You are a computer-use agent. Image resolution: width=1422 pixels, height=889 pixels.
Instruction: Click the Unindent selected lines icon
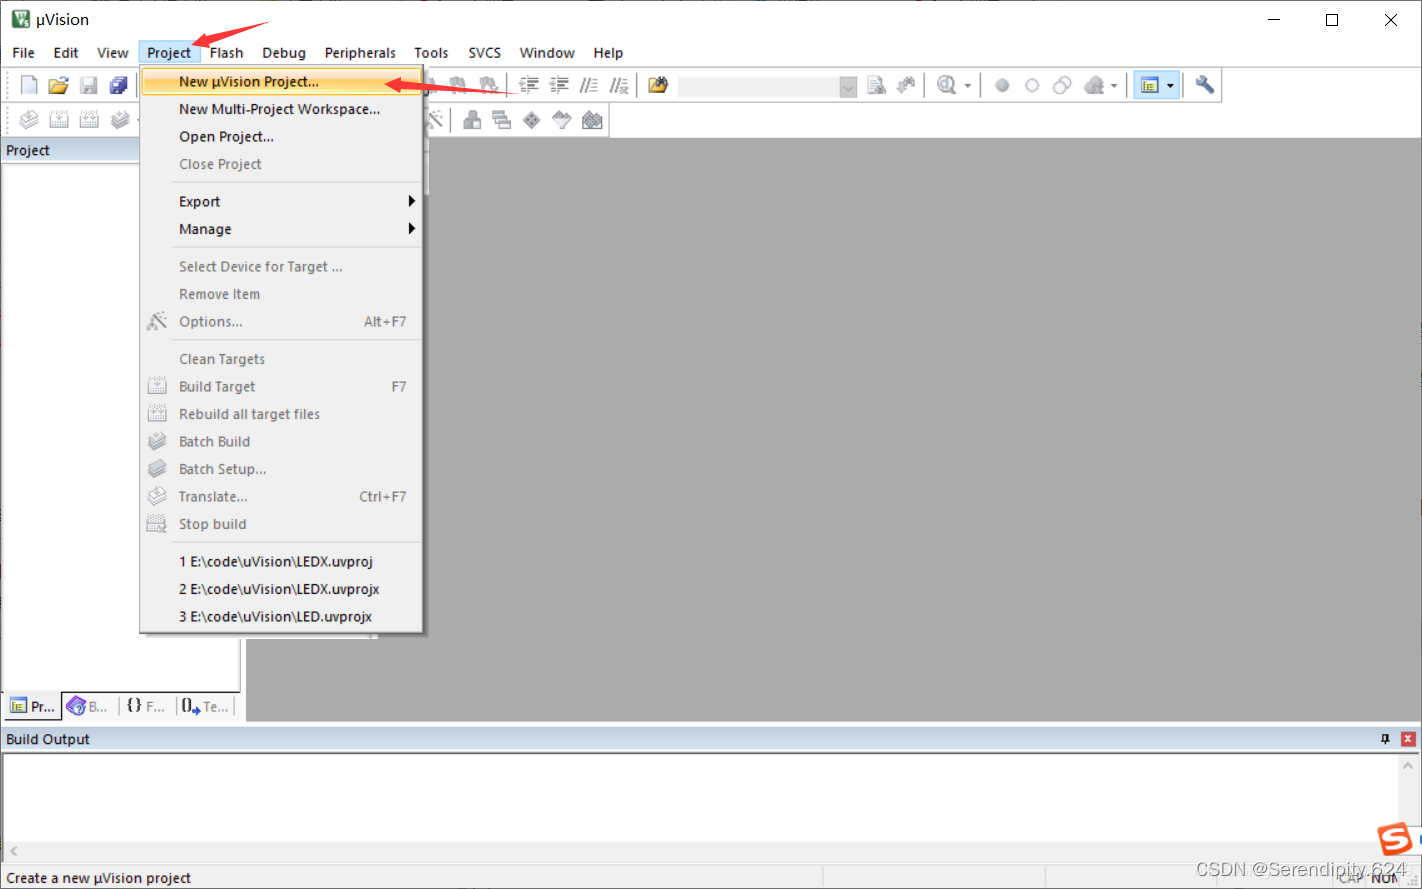click(559, 86)
